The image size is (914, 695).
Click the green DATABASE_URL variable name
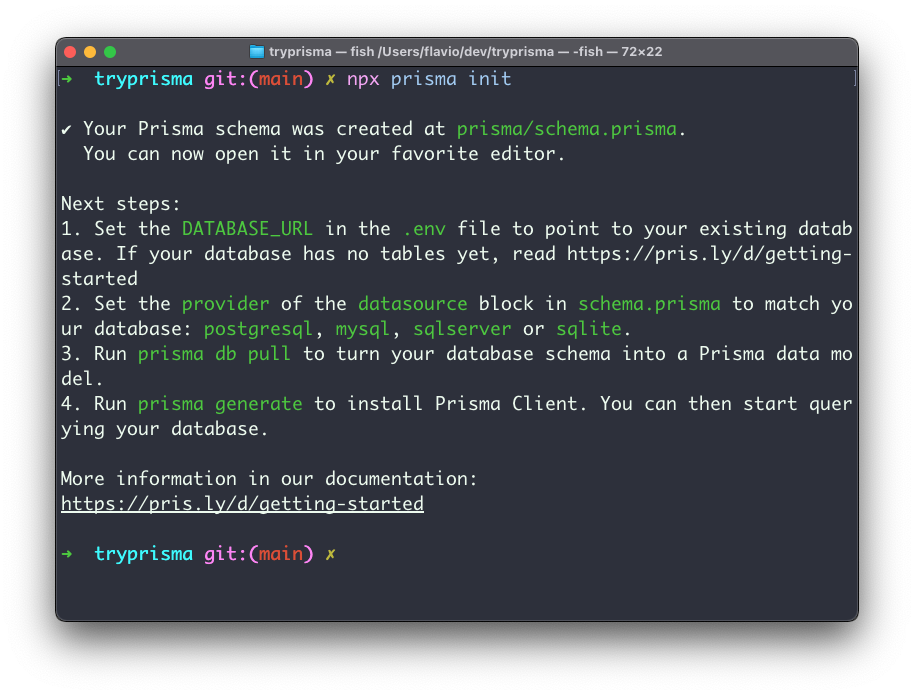coord(247,229)
